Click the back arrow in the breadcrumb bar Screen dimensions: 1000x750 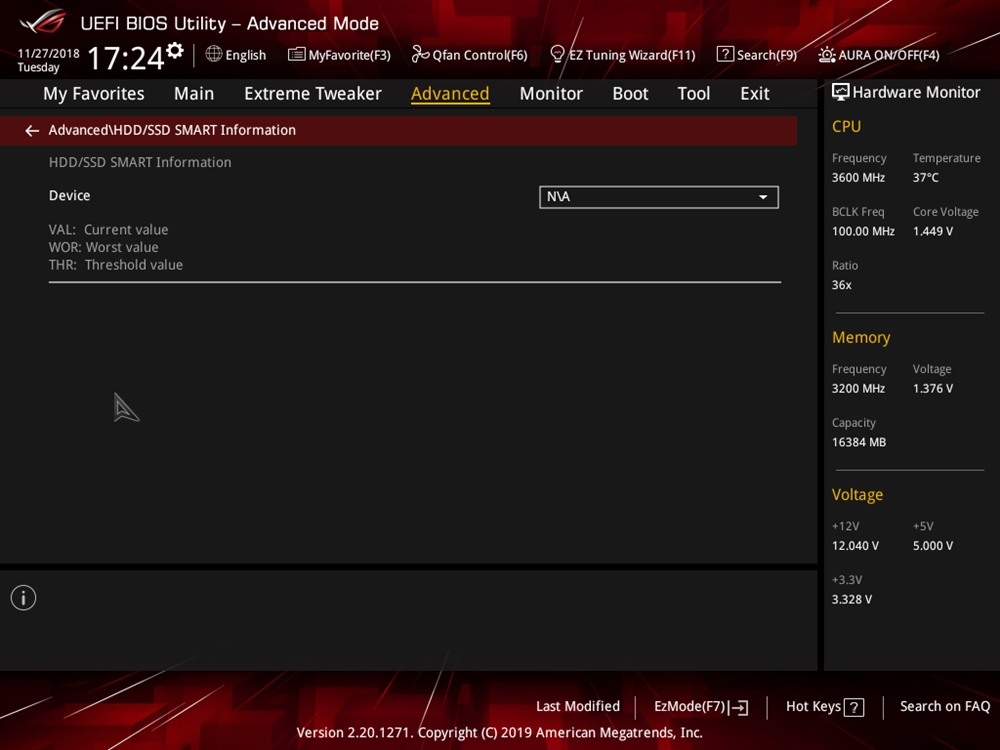point(32,131)
